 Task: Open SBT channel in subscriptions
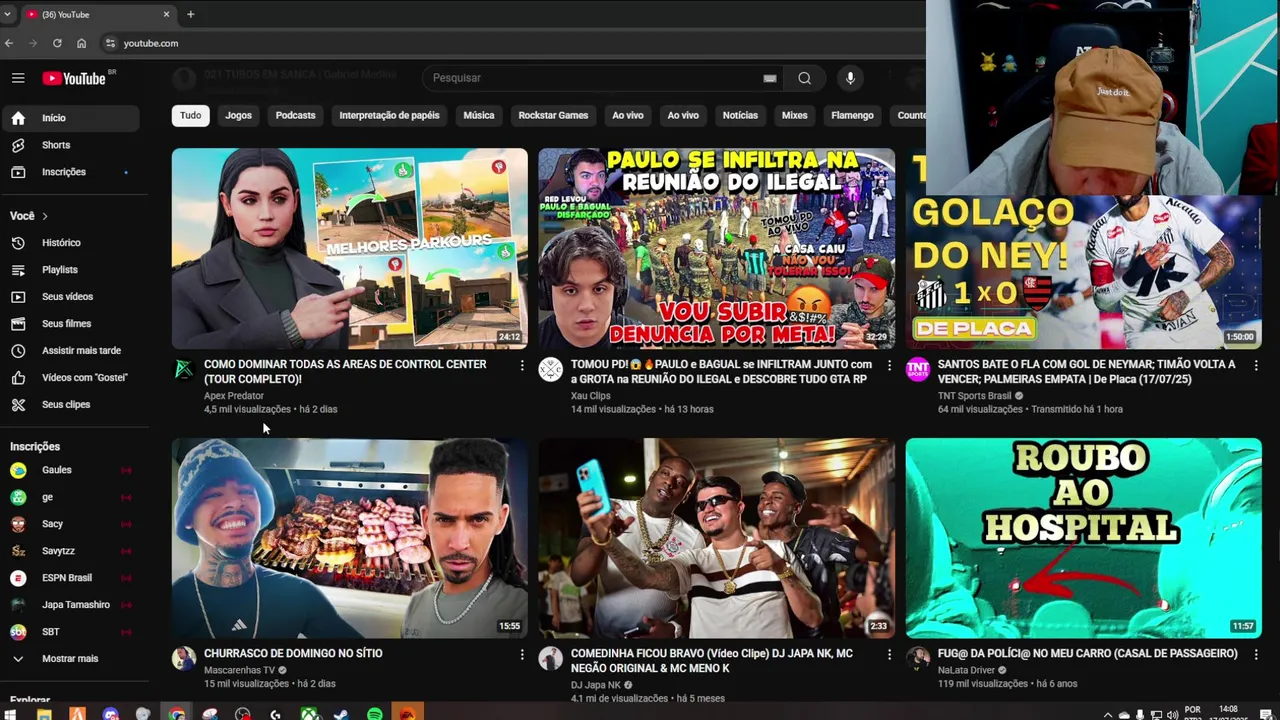pyautogui.click(x=70, y=632)
